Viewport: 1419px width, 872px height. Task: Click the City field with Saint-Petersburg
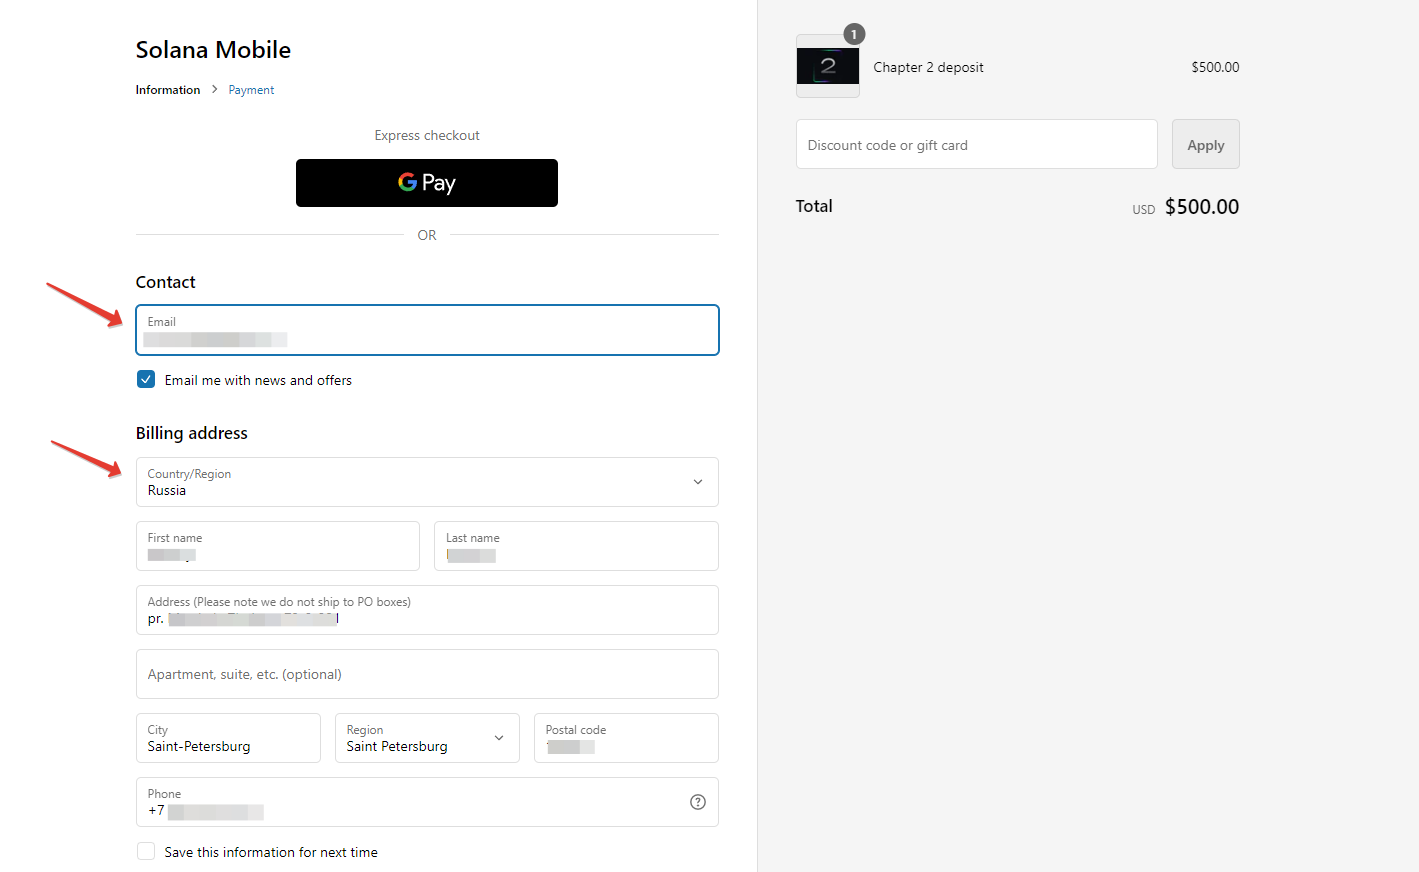(x=228, y=738)
